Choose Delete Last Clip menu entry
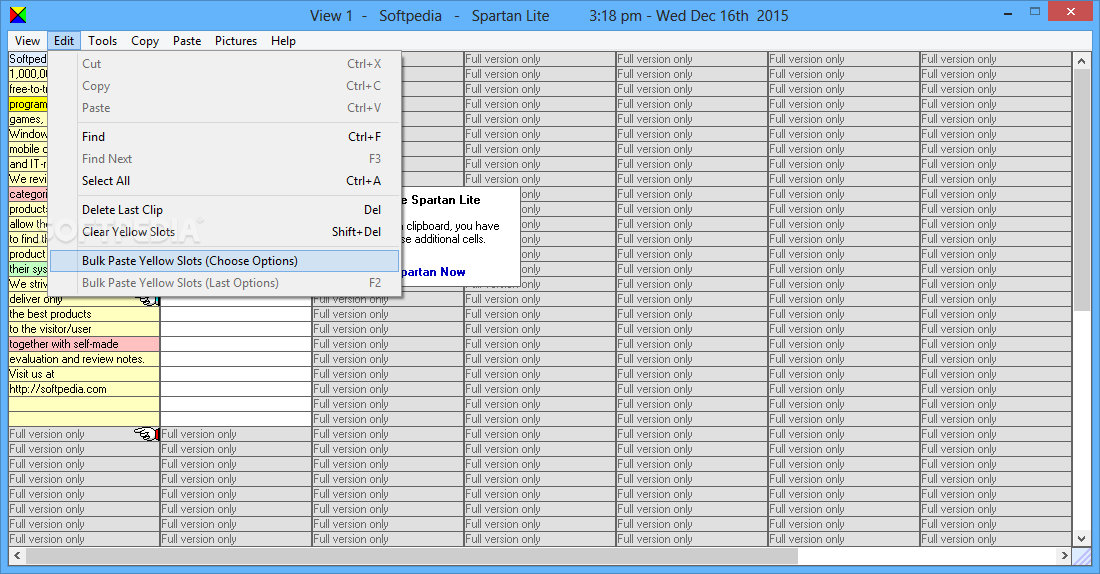Viewport: 1100px width, 574px height. pyautogui.click(x=224, y=210)
